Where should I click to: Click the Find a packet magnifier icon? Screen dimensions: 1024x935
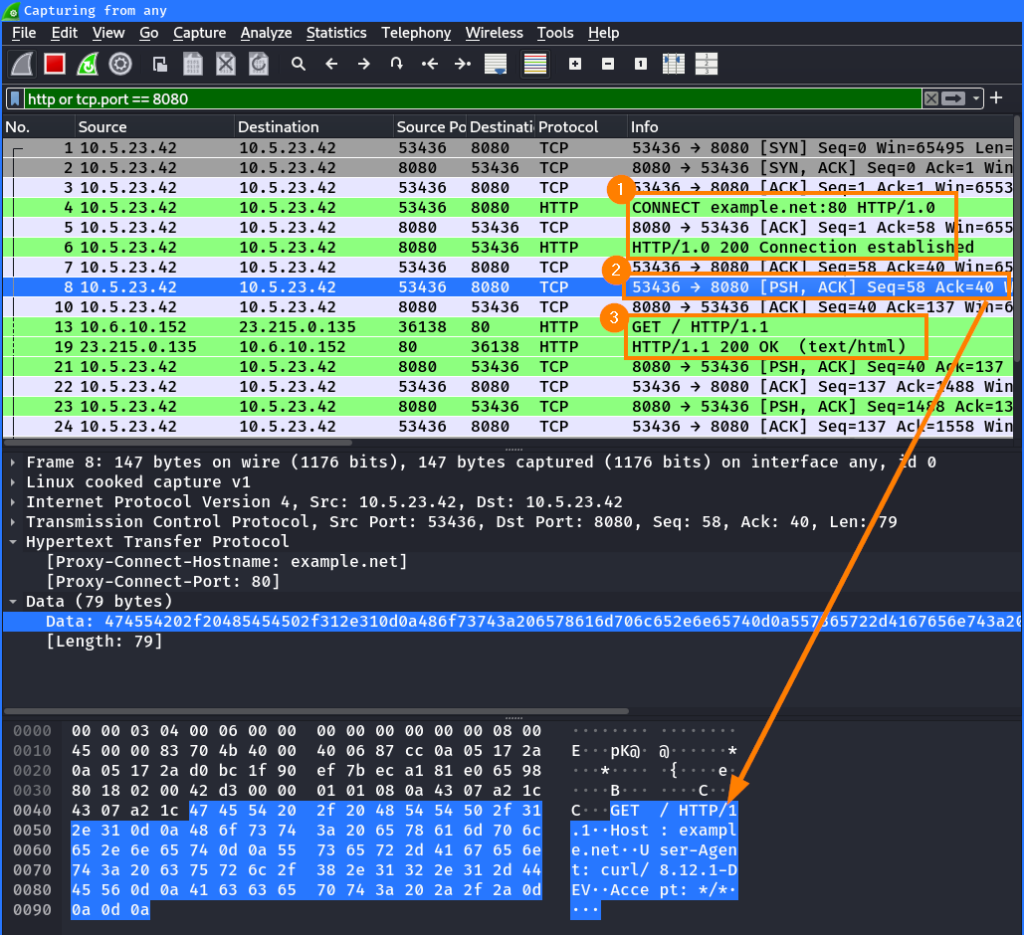(298, 64)
